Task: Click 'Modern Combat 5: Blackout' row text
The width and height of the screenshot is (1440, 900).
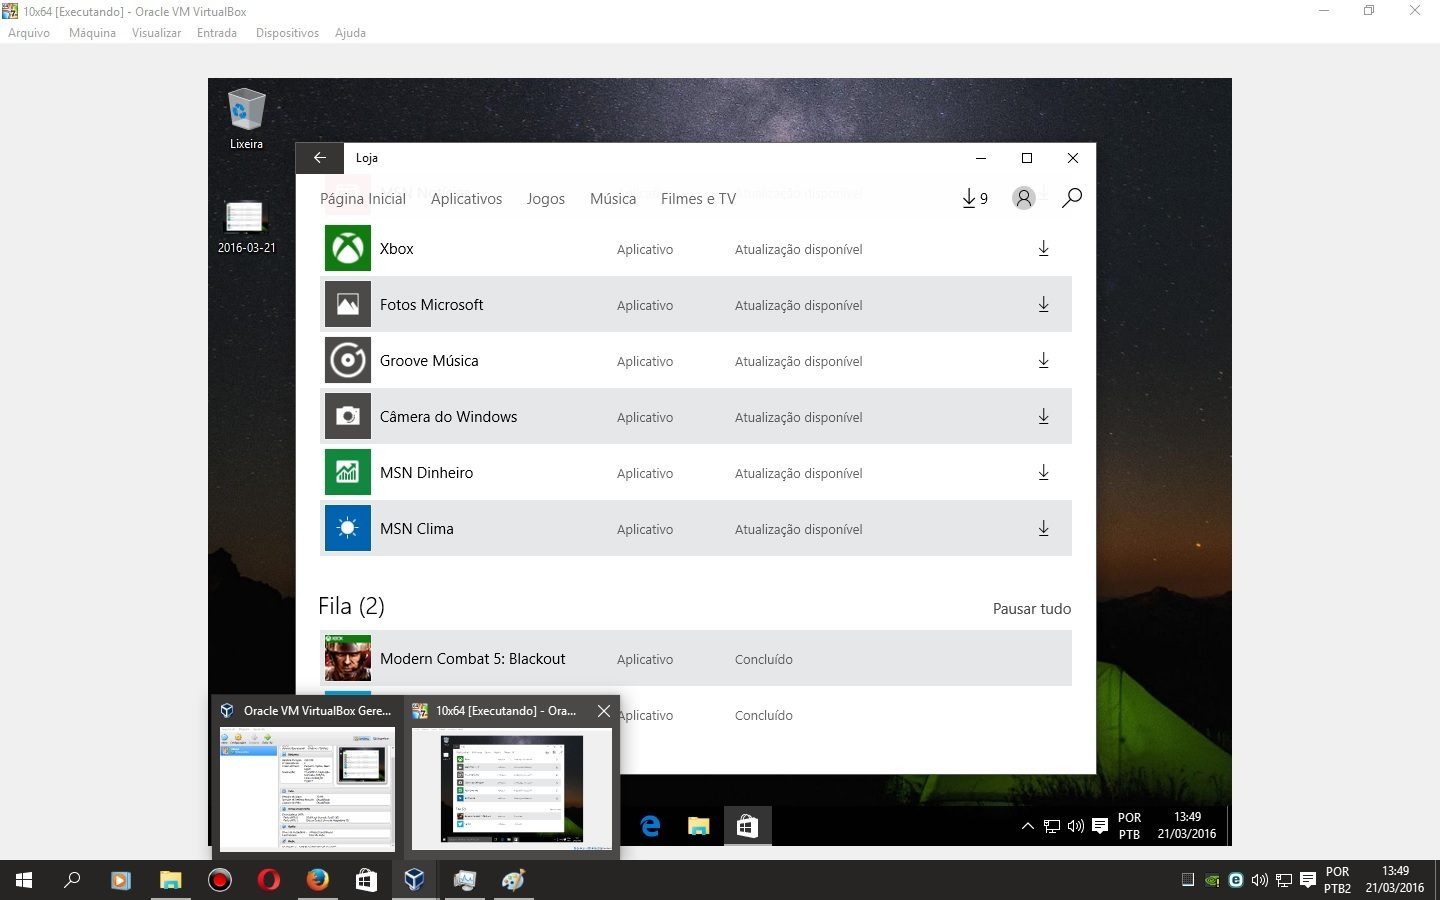Action: 472,659
